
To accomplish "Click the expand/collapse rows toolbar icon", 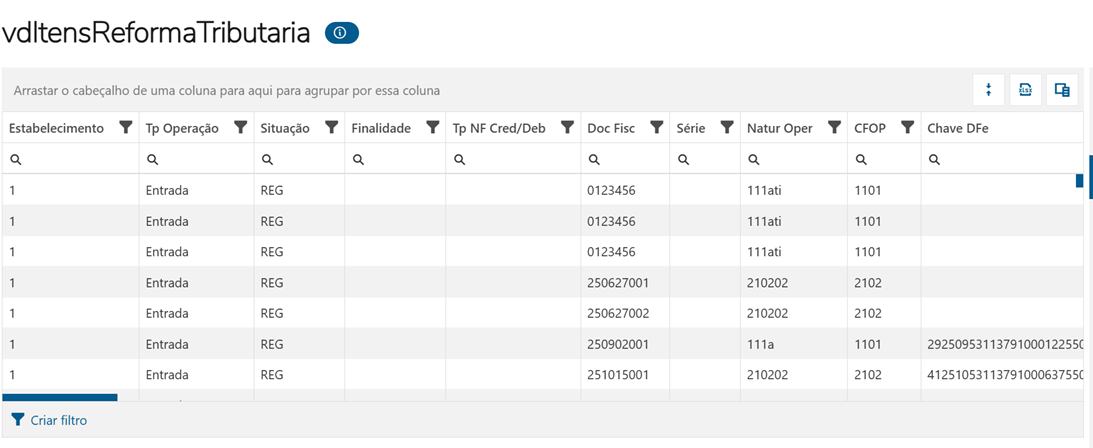I will click(x=988, y=90).
